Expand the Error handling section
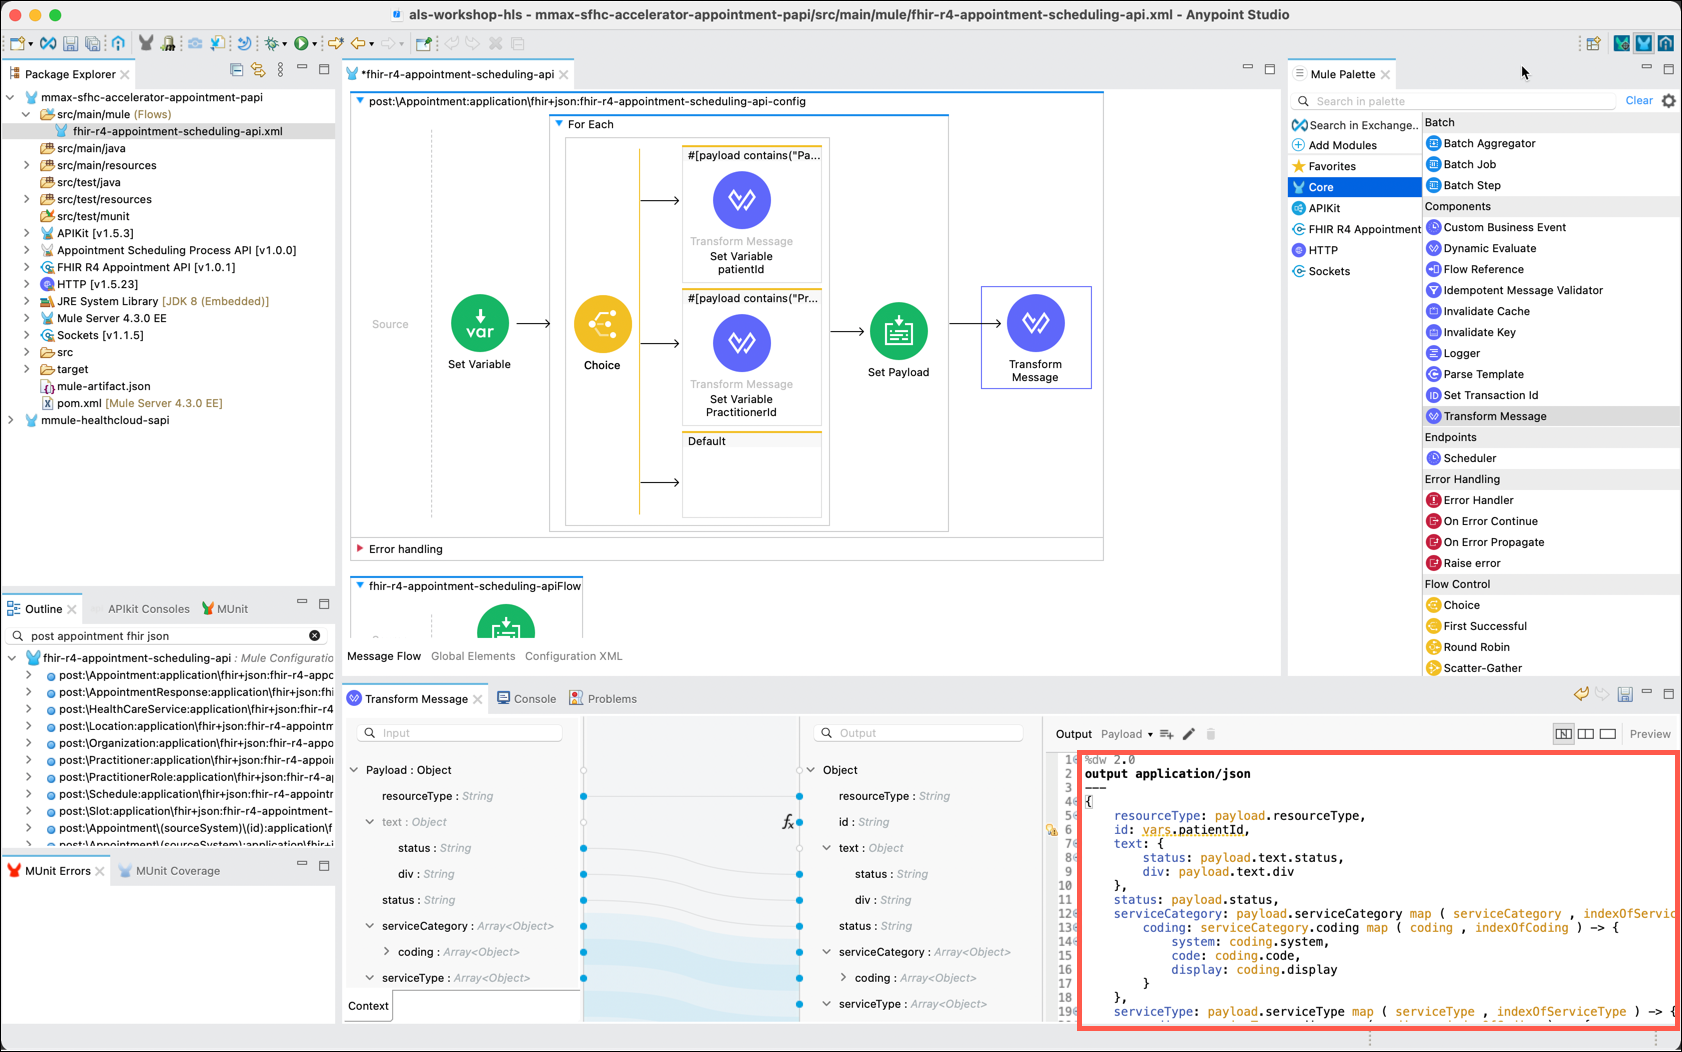1682x1052 pixels. pyautogui.click(x=360, y=549)
